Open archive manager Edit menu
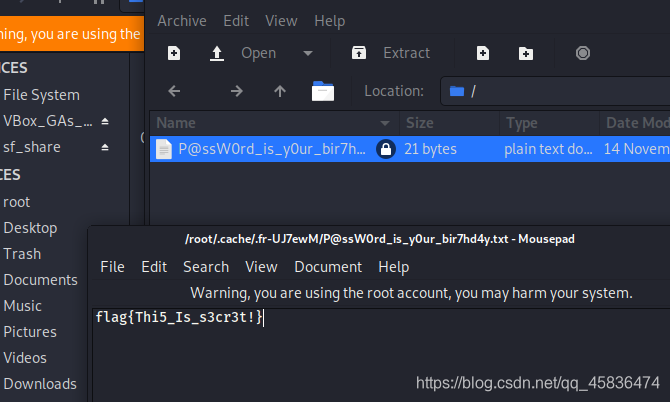Screen dimensions: 670x402 point(236,21)
